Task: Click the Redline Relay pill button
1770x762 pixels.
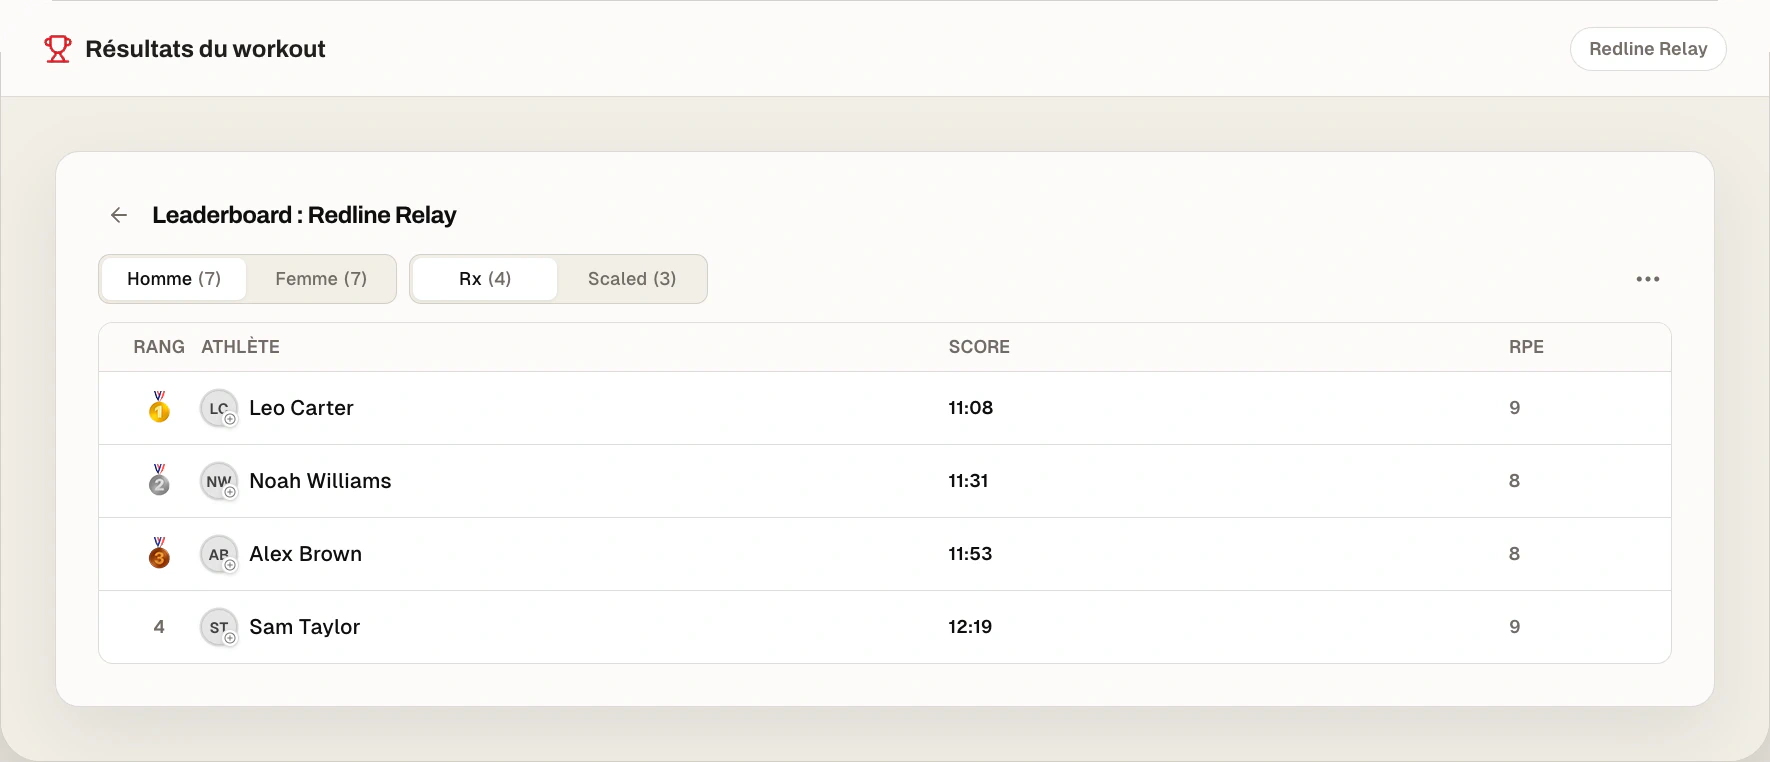Action: point(1648,49)
